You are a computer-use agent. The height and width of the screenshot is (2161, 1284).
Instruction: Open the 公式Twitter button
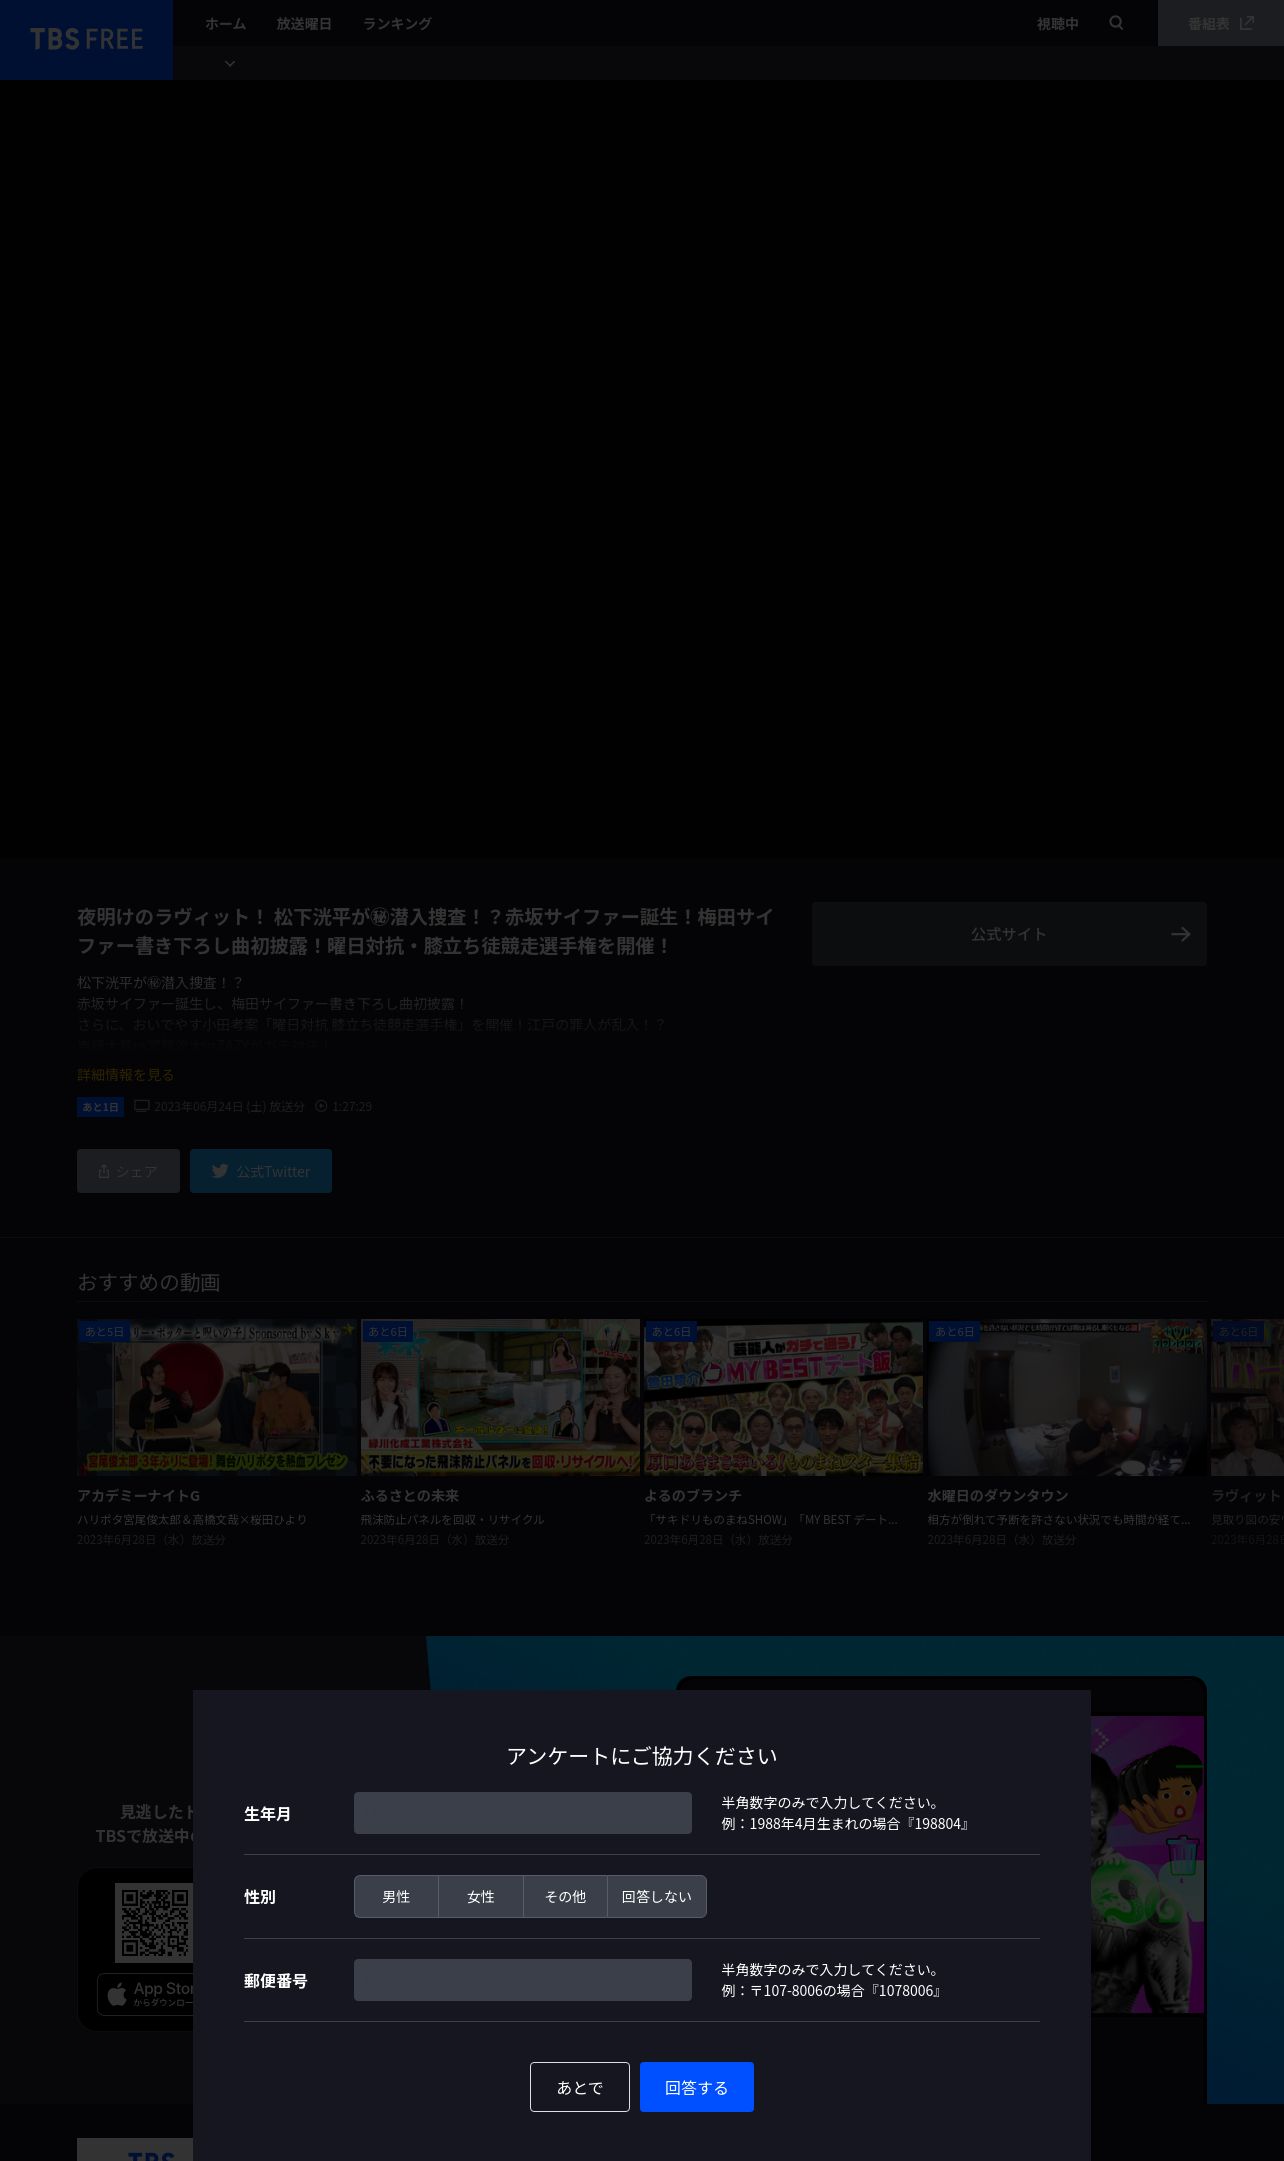point(261,1171)
